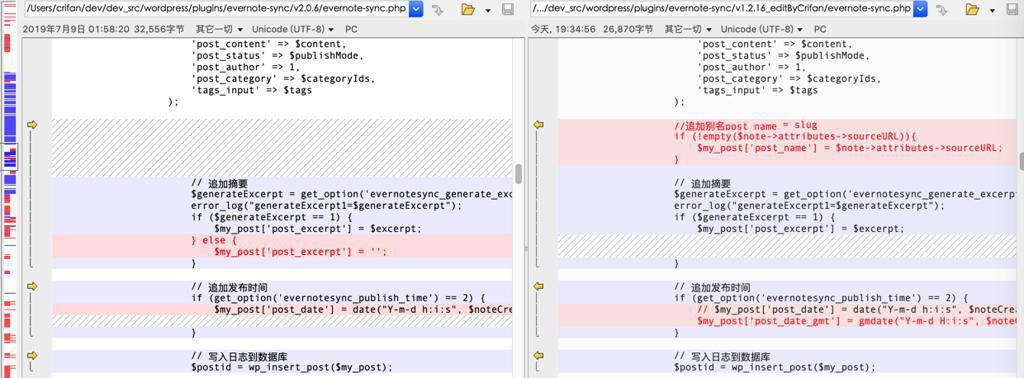
Task: Copy 写入日志到数据库 section right with left-gutter arrow
Action: pos(32,356)
